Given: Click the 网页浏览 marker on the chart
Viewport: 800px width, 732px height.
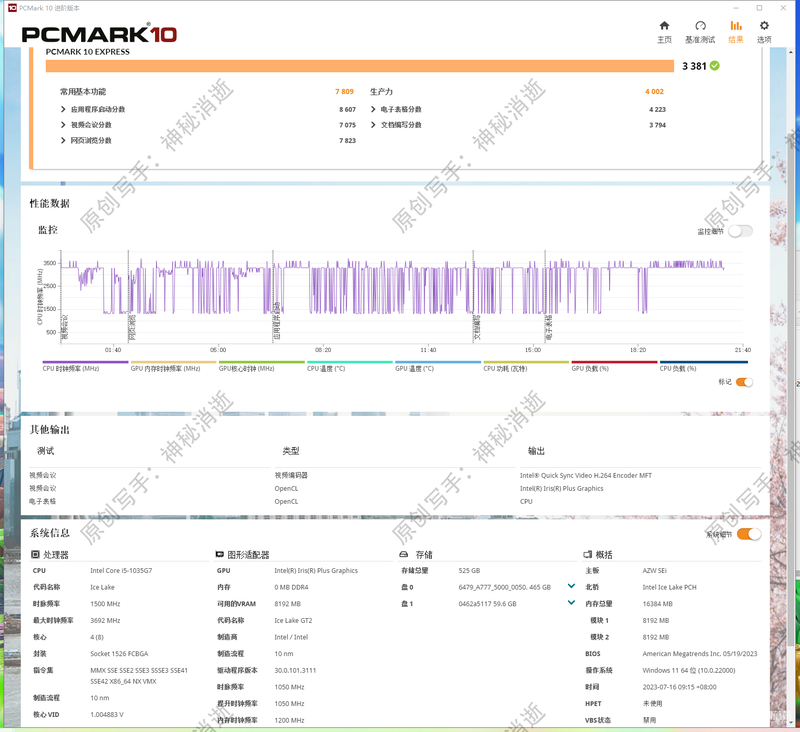Looking at the screenshot, I should click(132, 327).
